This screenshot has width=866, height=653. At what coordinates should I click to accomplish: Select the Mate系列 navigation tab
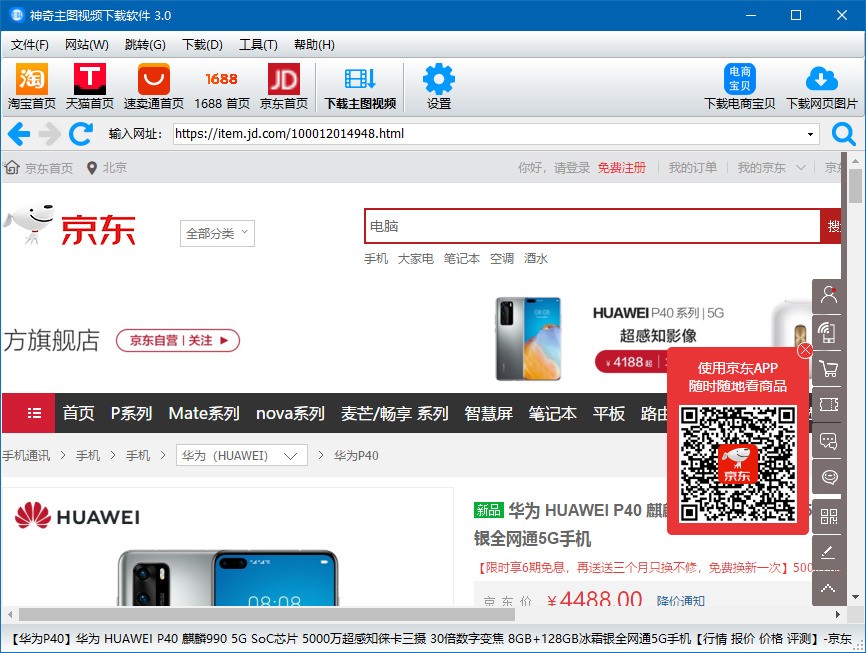click(x=204, y=413)
